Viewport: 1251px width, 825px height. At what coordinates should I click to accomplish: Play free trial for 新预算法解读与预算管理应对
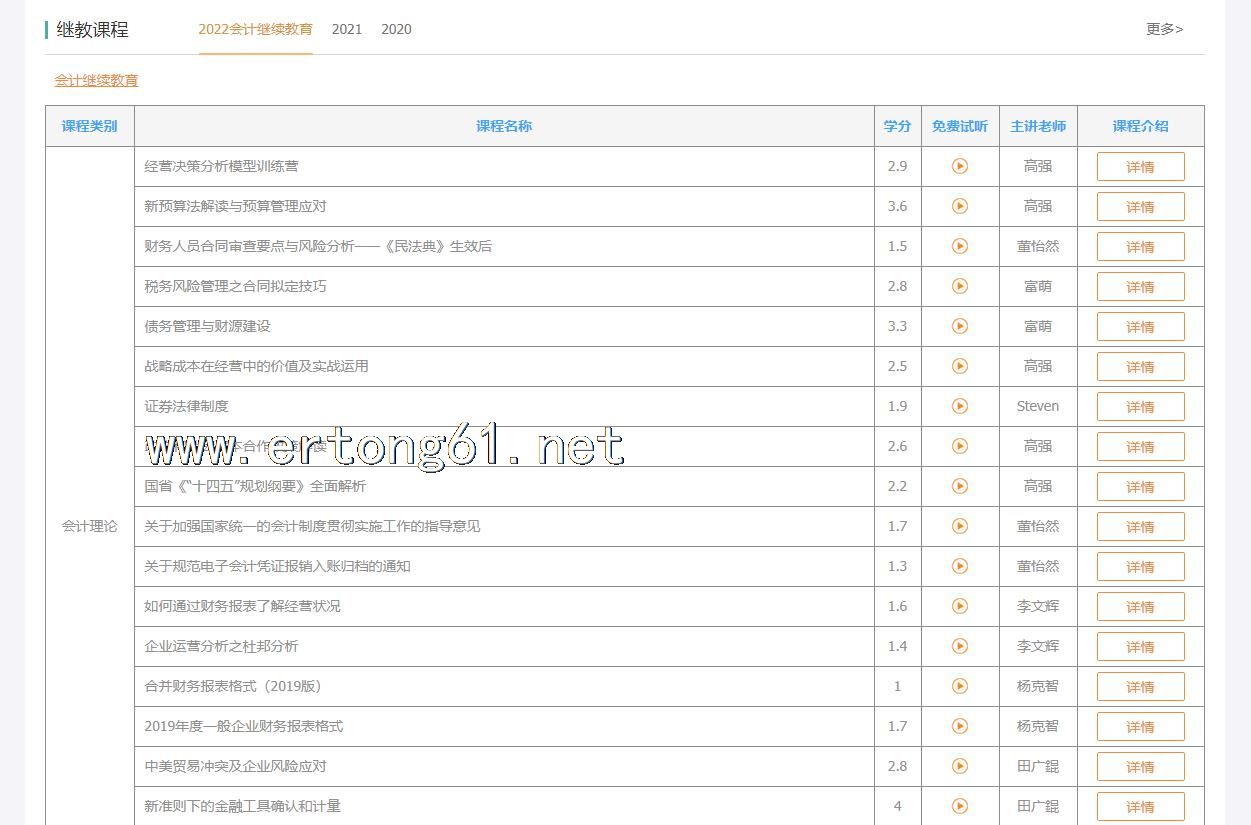959,206
